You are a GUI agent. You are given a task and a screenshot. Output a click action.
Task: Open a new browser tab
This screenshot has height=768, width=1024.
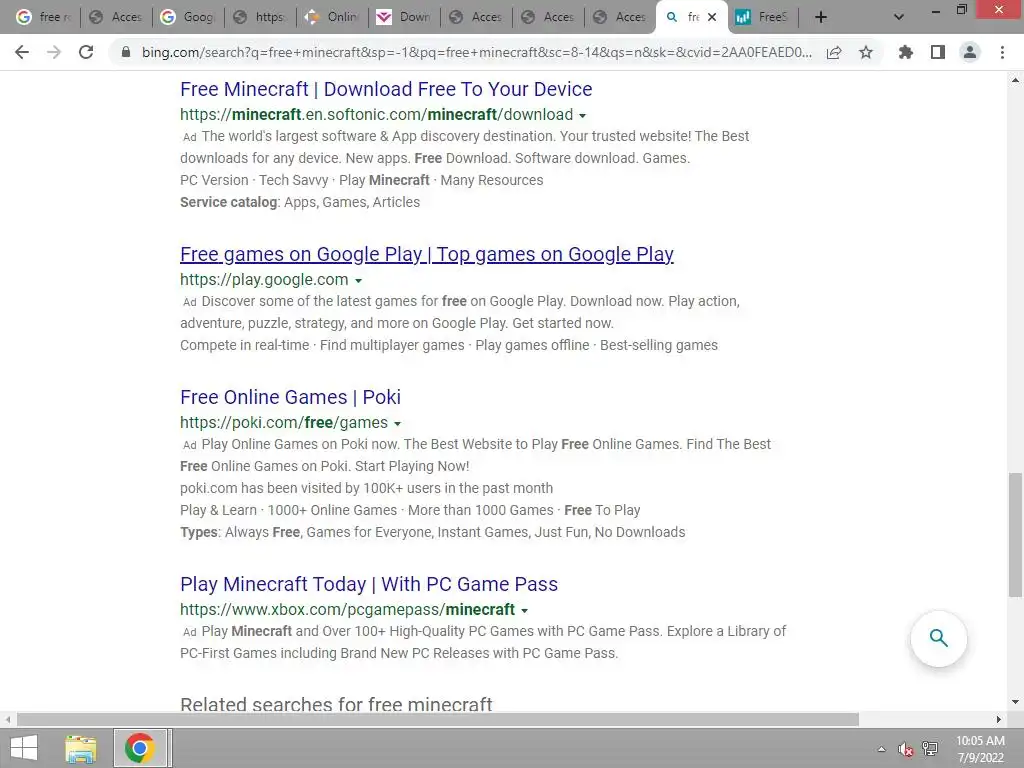821,17
